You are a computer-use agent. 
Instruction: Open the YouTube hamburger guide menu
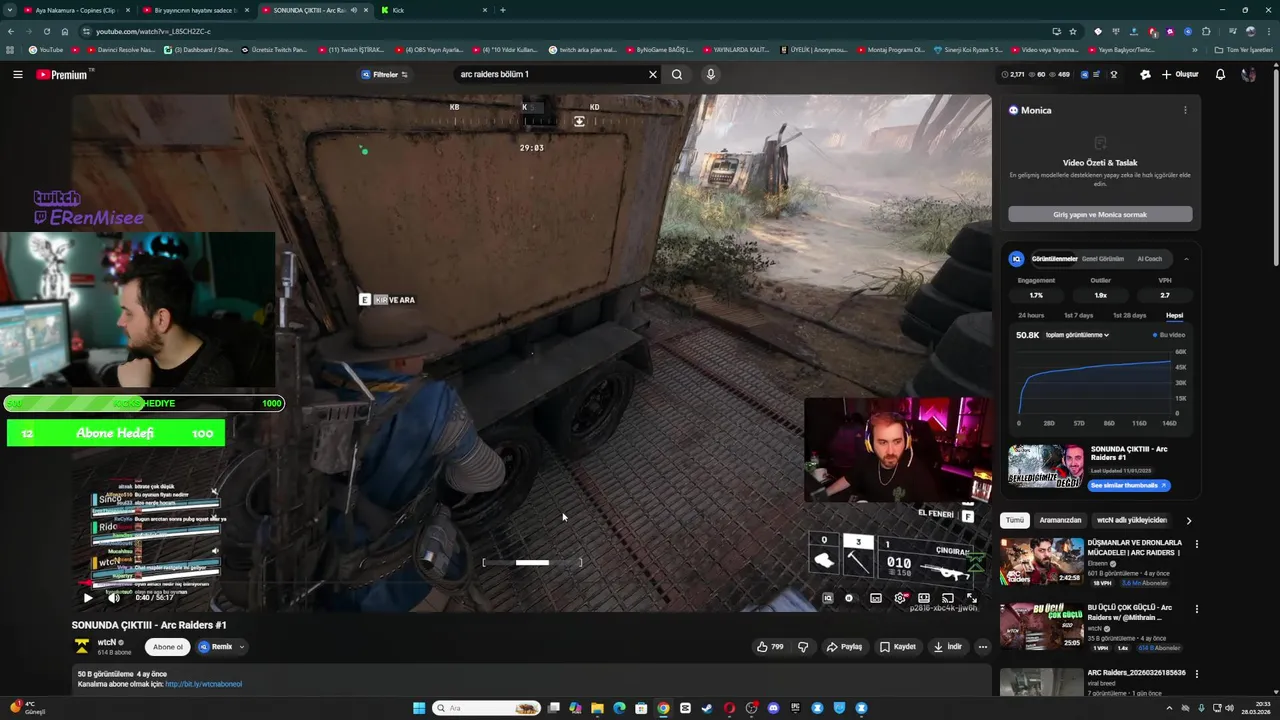[x=17, y=74]
